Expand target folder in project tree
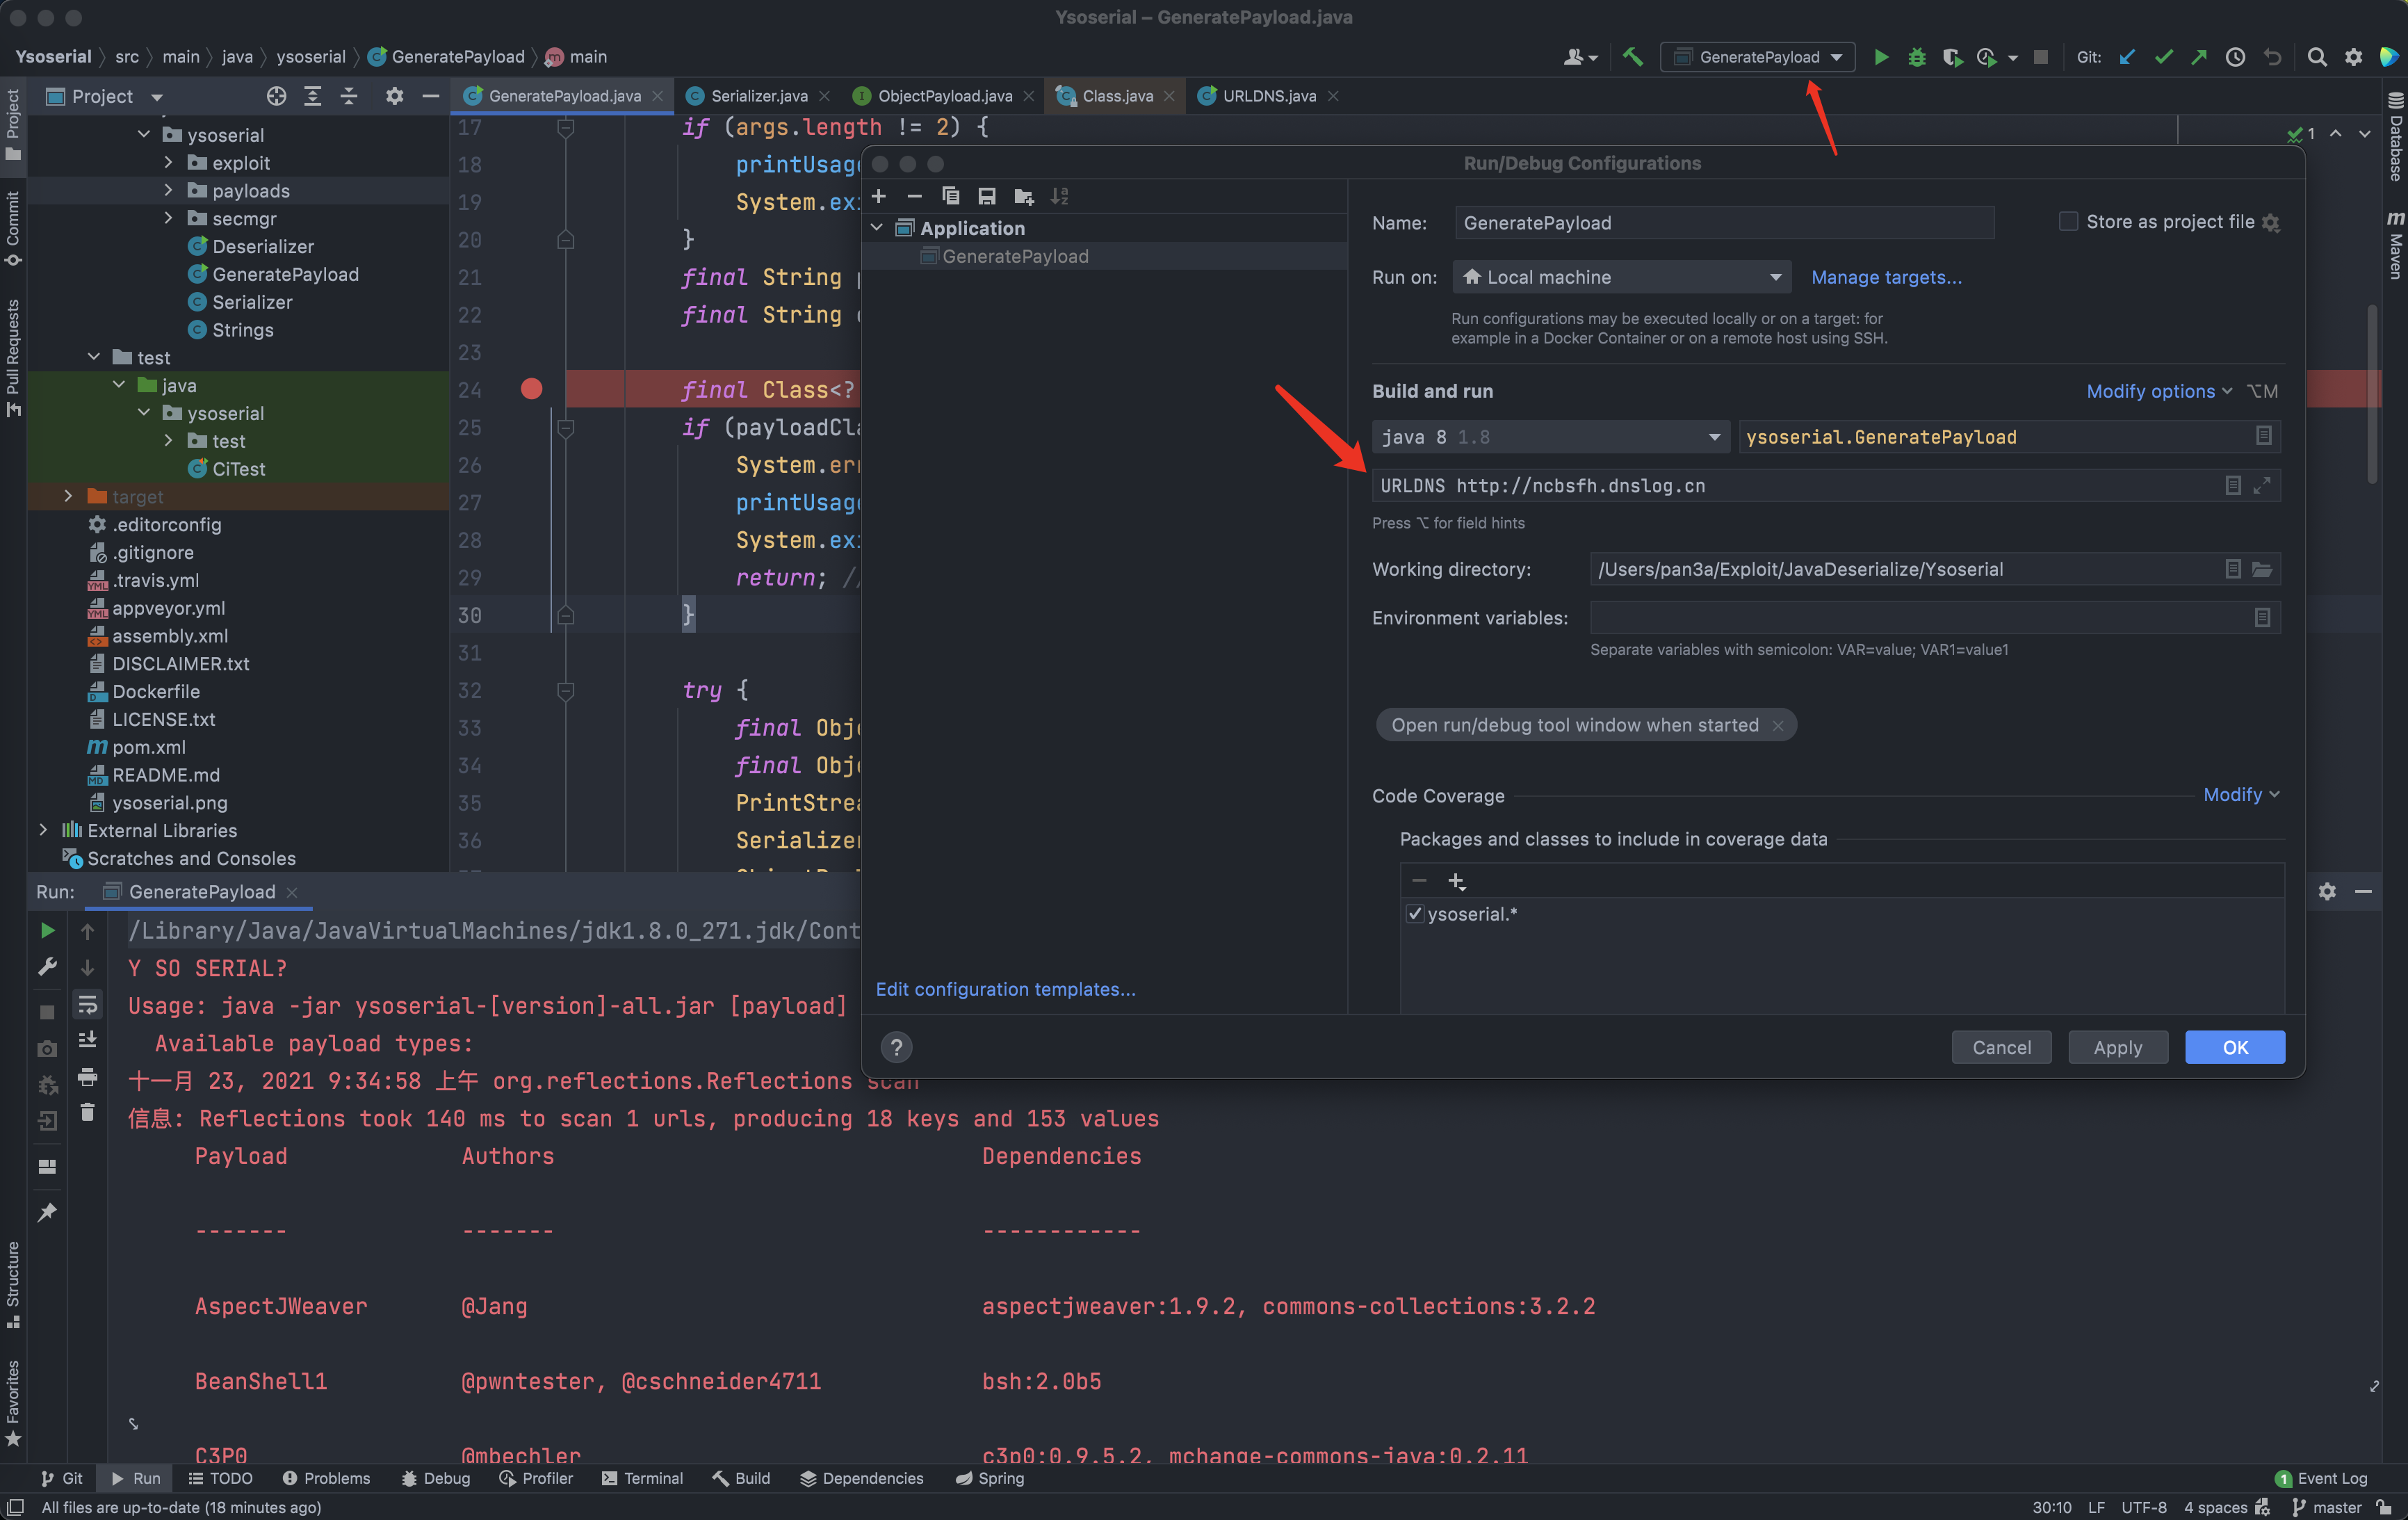The image size is (2408, 1520). 68,496
